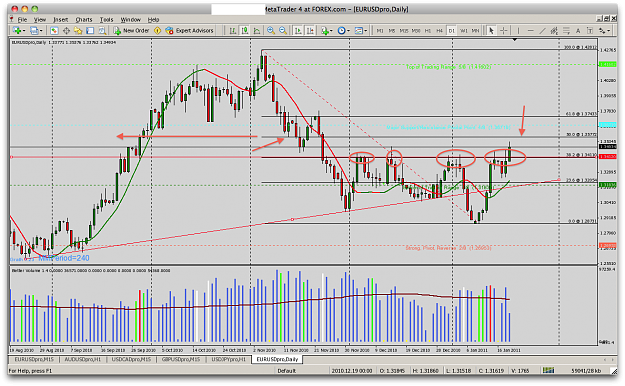
Task: Toggle the Data Window crosshair-target icon
Action: [66, 31]
